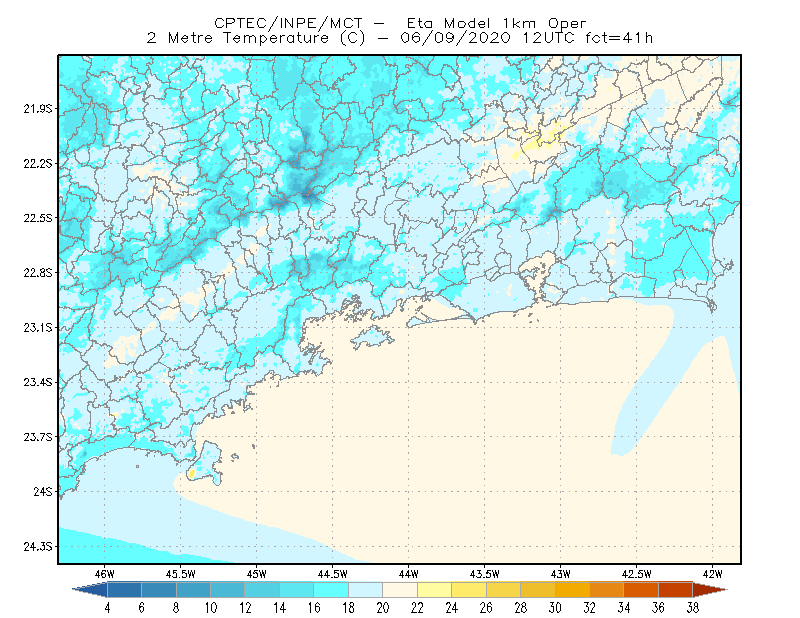The width and height of the screenshot is (800, 618).
Task: Click the 46W longitude axis label
Action: click(105, 574)
